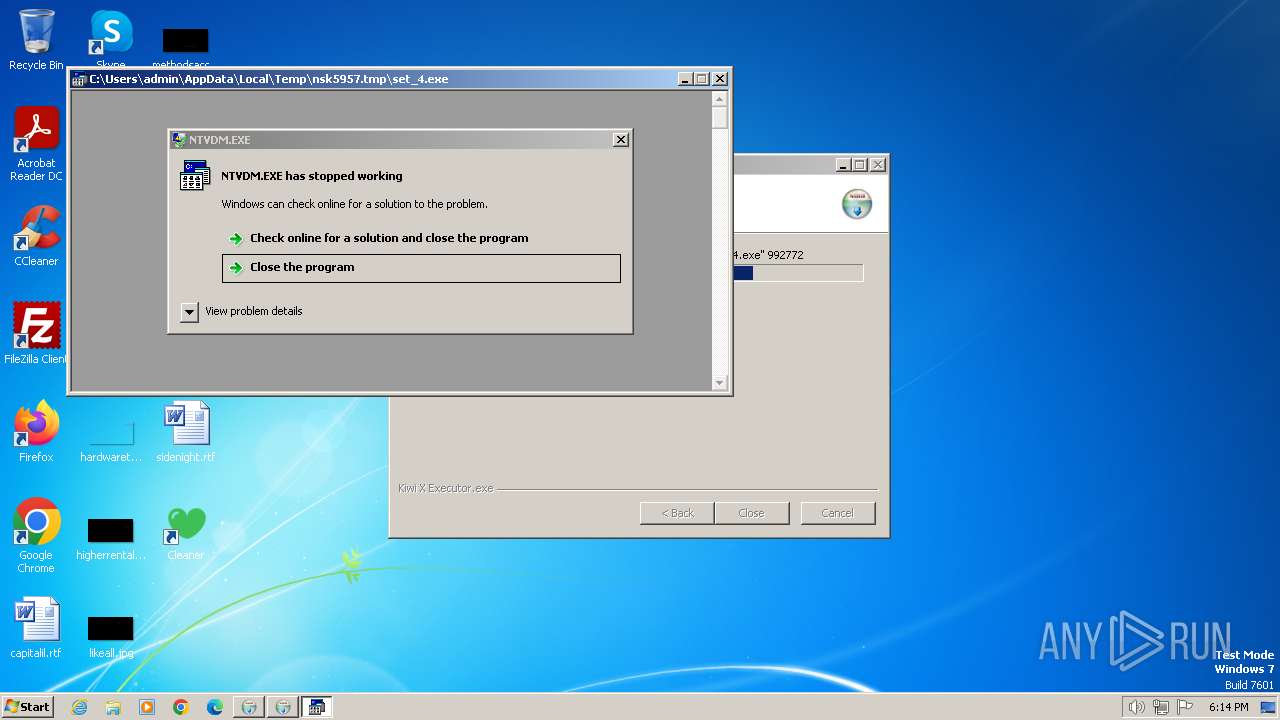Open the likeall.jpg file icon
Viewport: 1280px width, 720px height.
click(111, 637)
